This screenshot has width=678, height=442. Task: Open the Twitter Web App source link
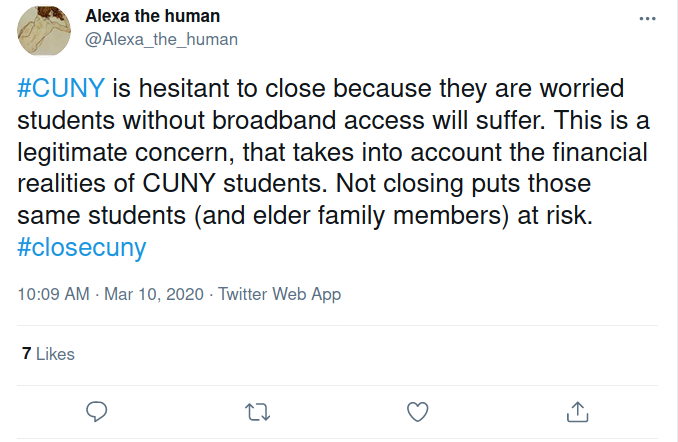tap(279, 294)
